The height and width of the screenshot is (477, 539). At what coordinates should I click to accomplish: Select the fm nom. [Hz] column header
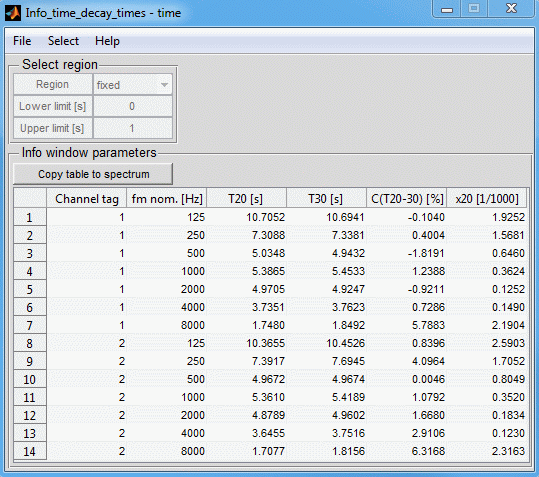167,198
